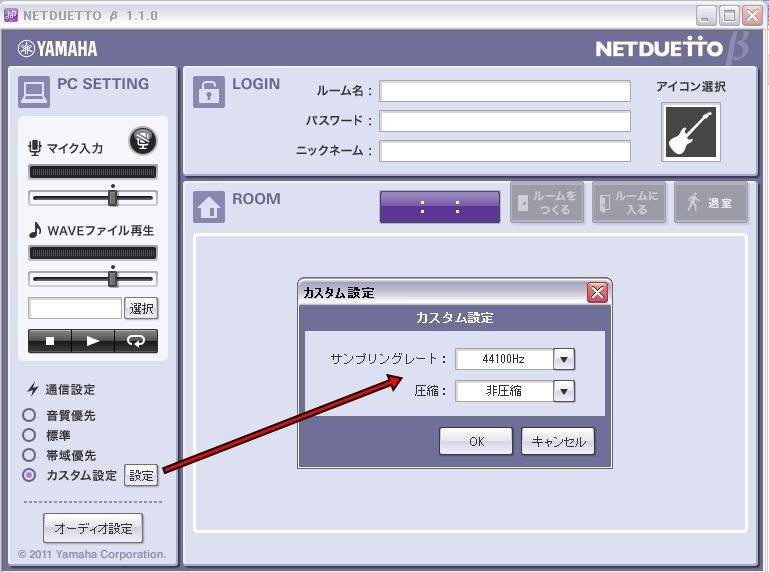This screenshot has height=572, width=769.
Task: Click the microphone input level meter
Action: click(93, 172)
